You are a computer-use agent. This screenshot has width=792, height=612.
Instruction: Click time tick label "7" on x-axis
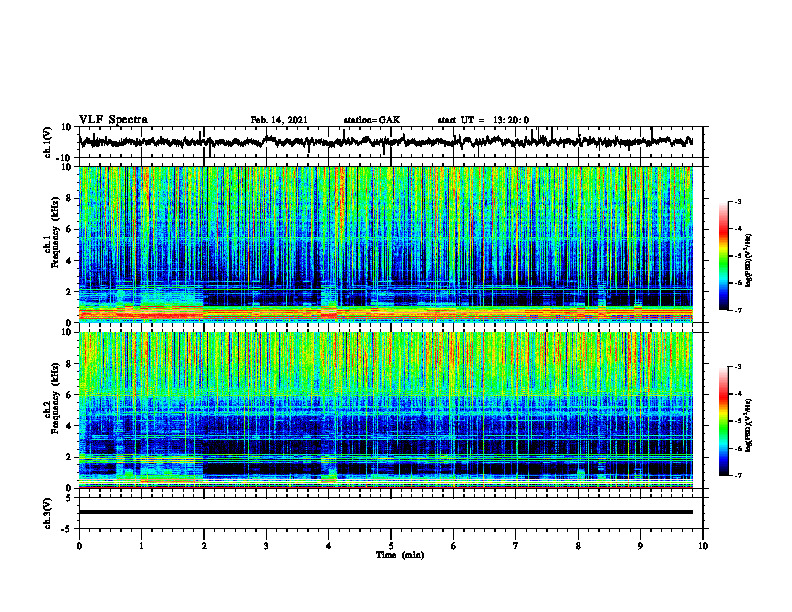[x=516, y=546]
